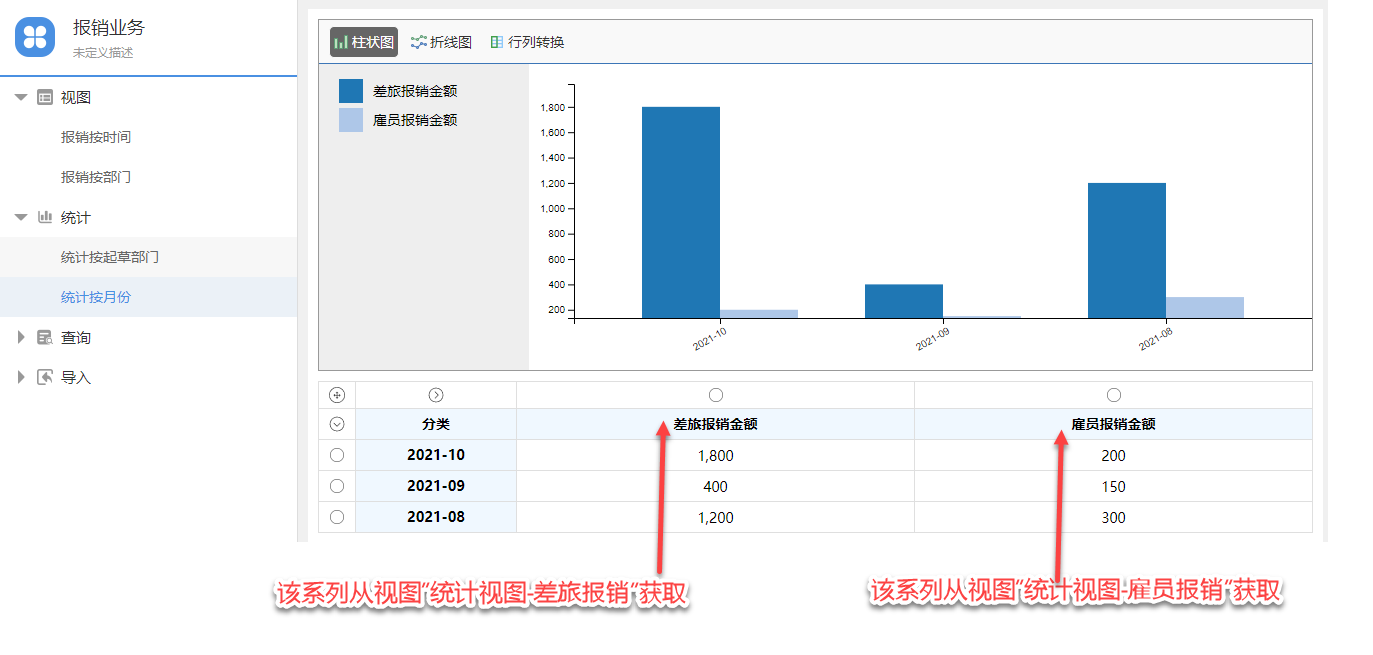Click the 导入 import icon in sidebar
This screenshot has height=655, width=1373.
click(x=45, y=377)
